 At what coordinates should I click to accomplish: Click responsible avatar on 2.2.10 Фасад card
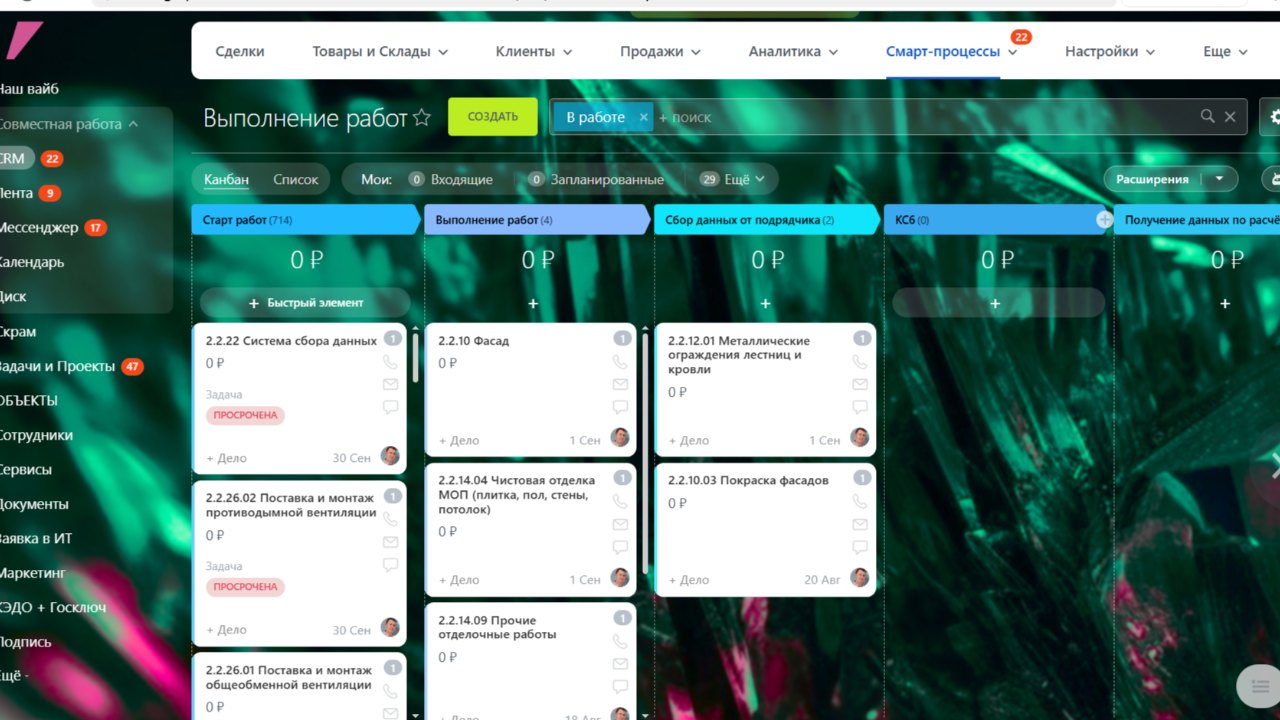620,437
